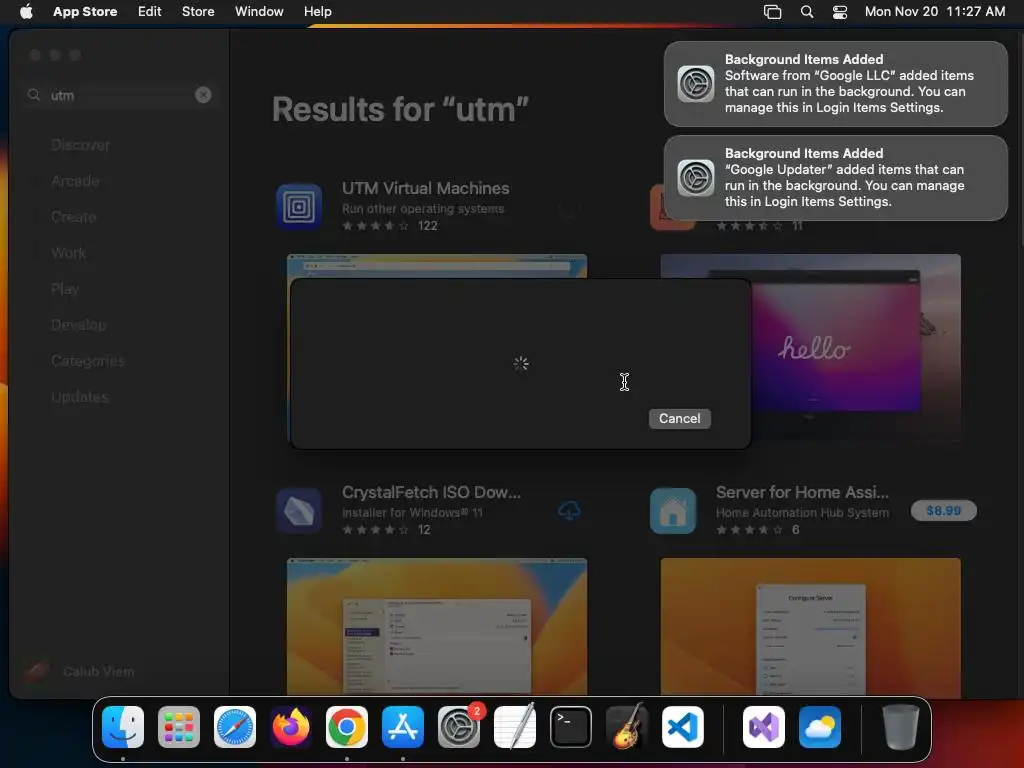Viewport: 1024px width, 768px height.
Task: Open the Help menu
Action: tap(317, 11)
